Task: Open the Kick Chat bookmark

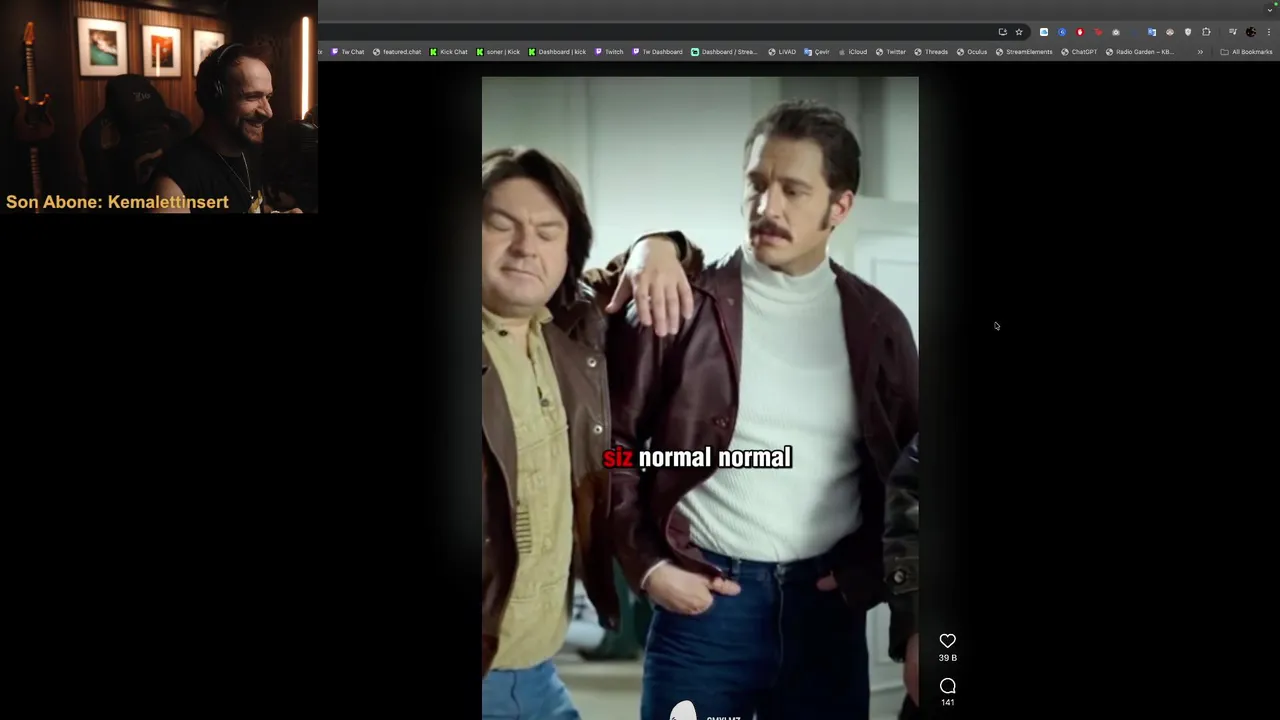Action: coord(449,52)
